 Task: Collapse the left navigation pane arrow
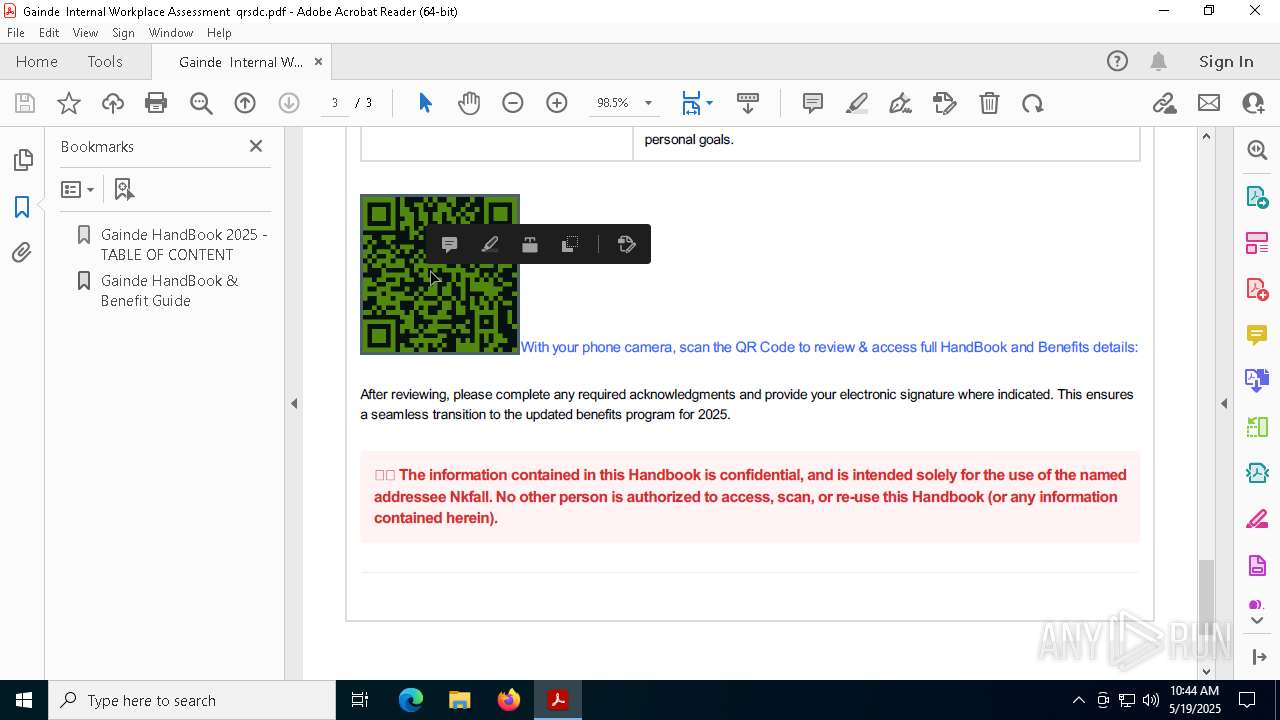coord(294,404)
